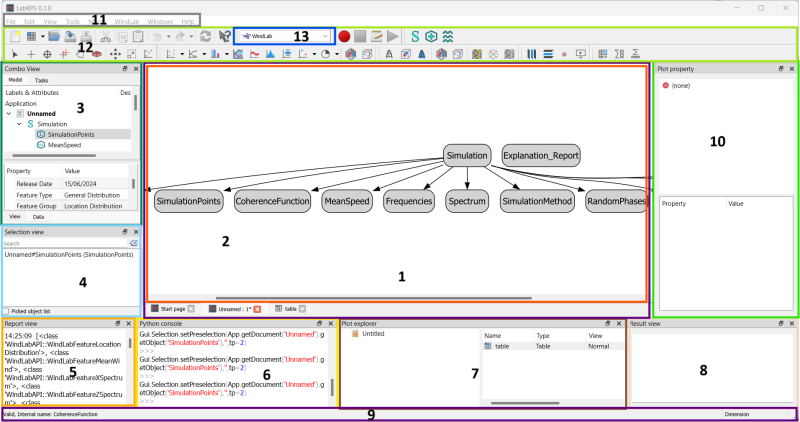Collapse the Unnamed document tree node
The height and width of the screenshot is (422, 800).
9,113
